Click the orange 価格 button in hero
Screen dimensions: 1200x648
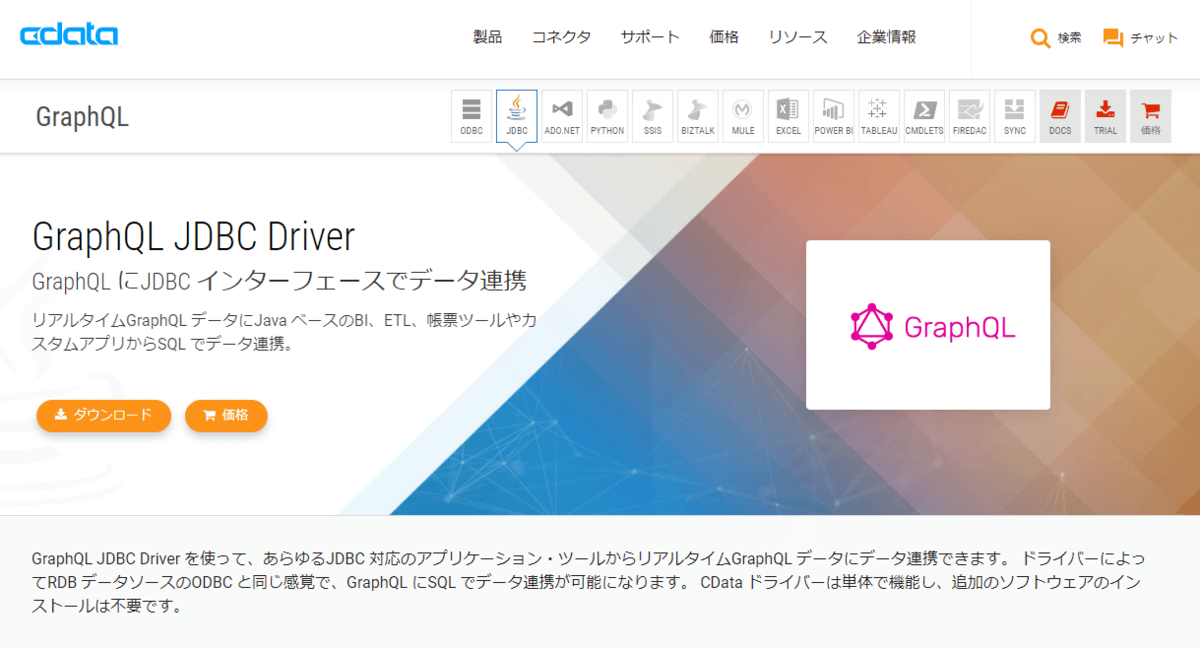pos(226,415)
